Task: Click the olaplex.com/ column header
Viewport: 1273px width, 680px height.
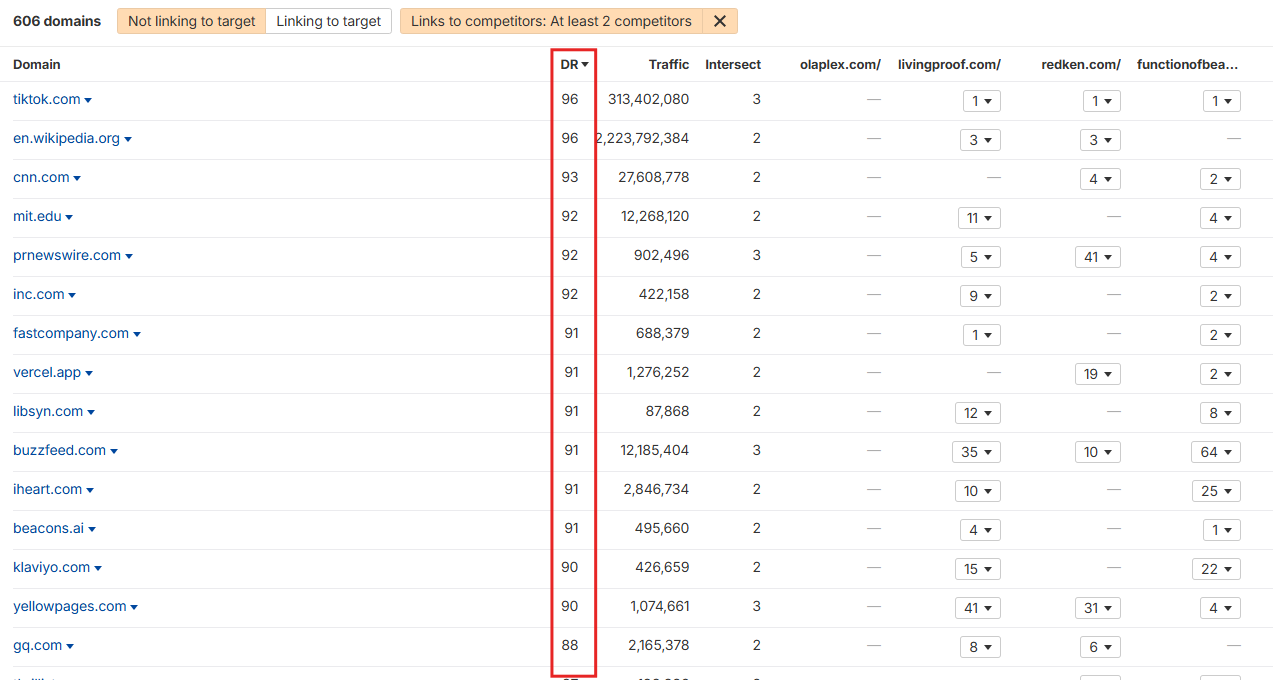Action: (840, 64)
